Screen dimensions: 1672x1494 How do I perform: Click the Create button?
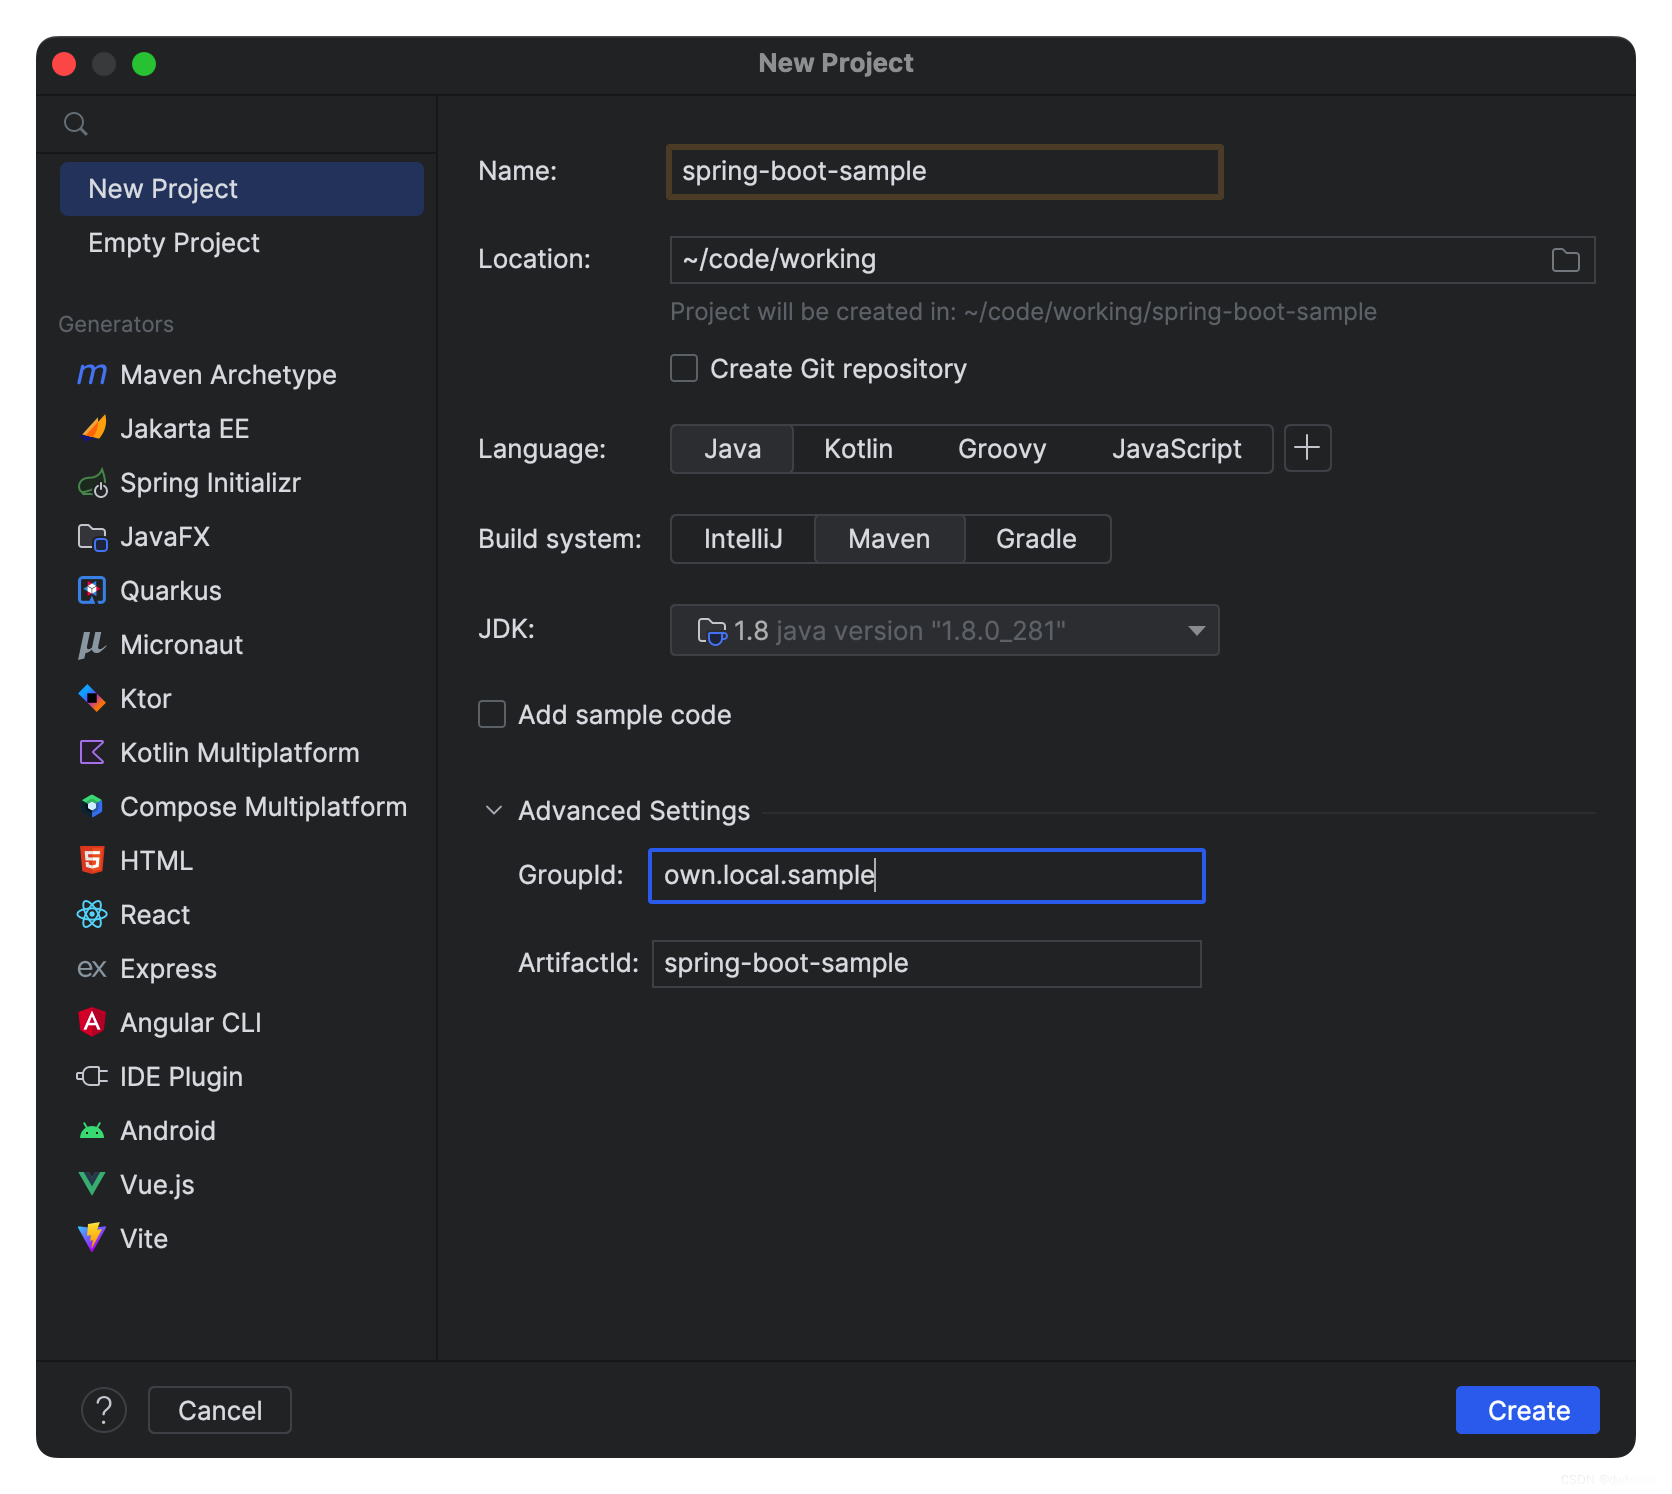coord(1527,1410)
